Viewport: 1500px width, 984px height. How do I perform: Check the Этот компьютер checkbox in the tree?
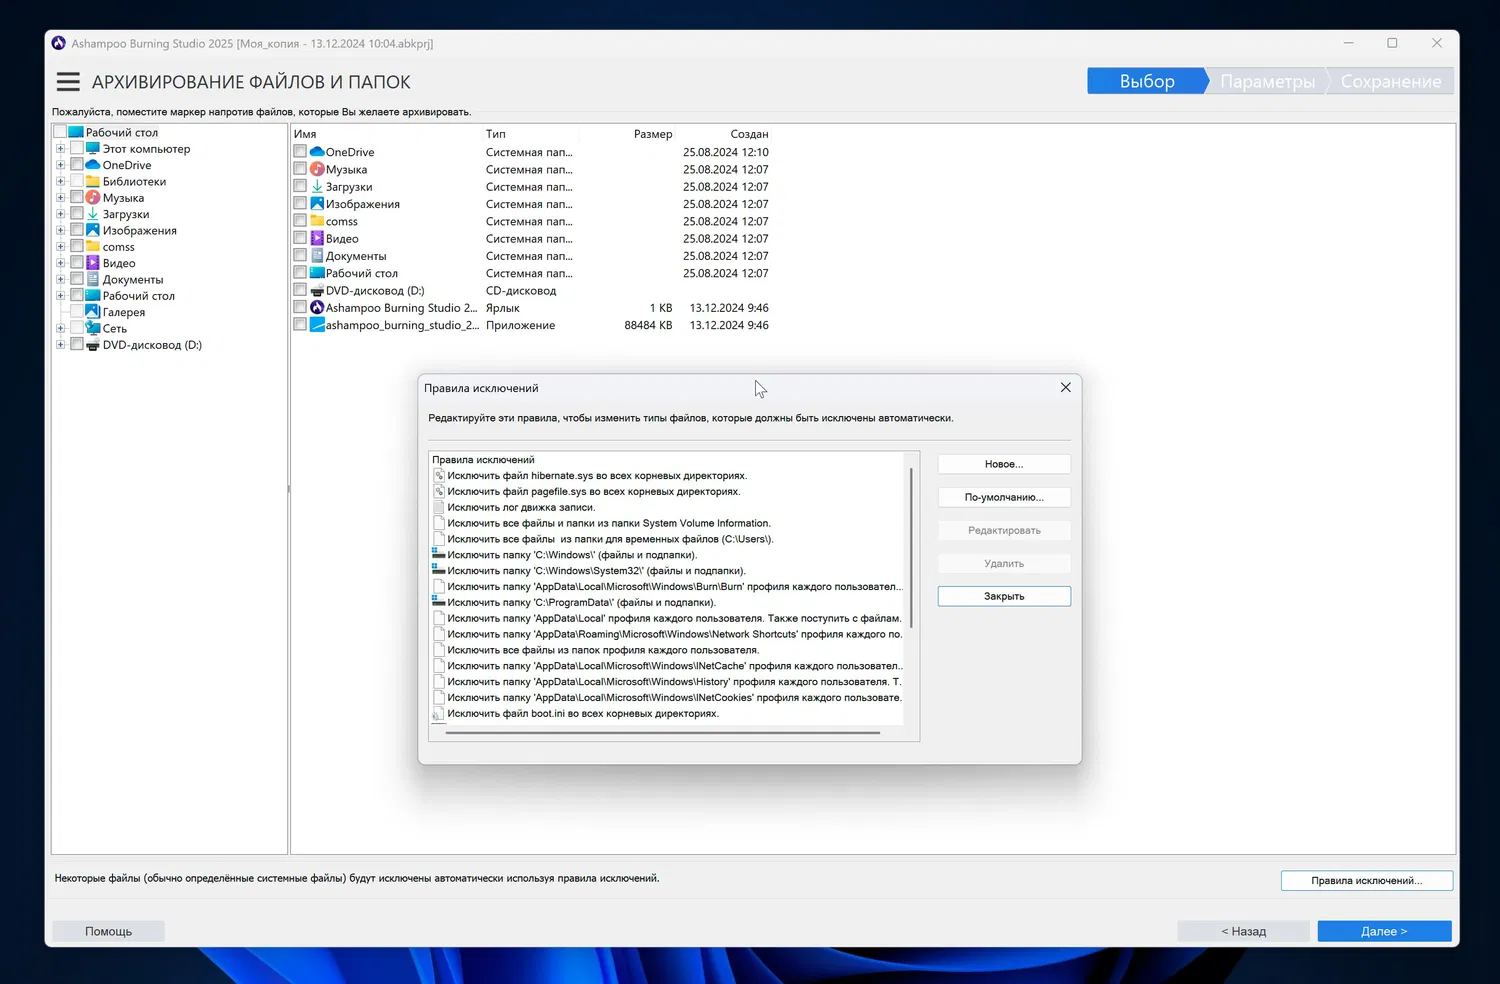coord(77,149)
